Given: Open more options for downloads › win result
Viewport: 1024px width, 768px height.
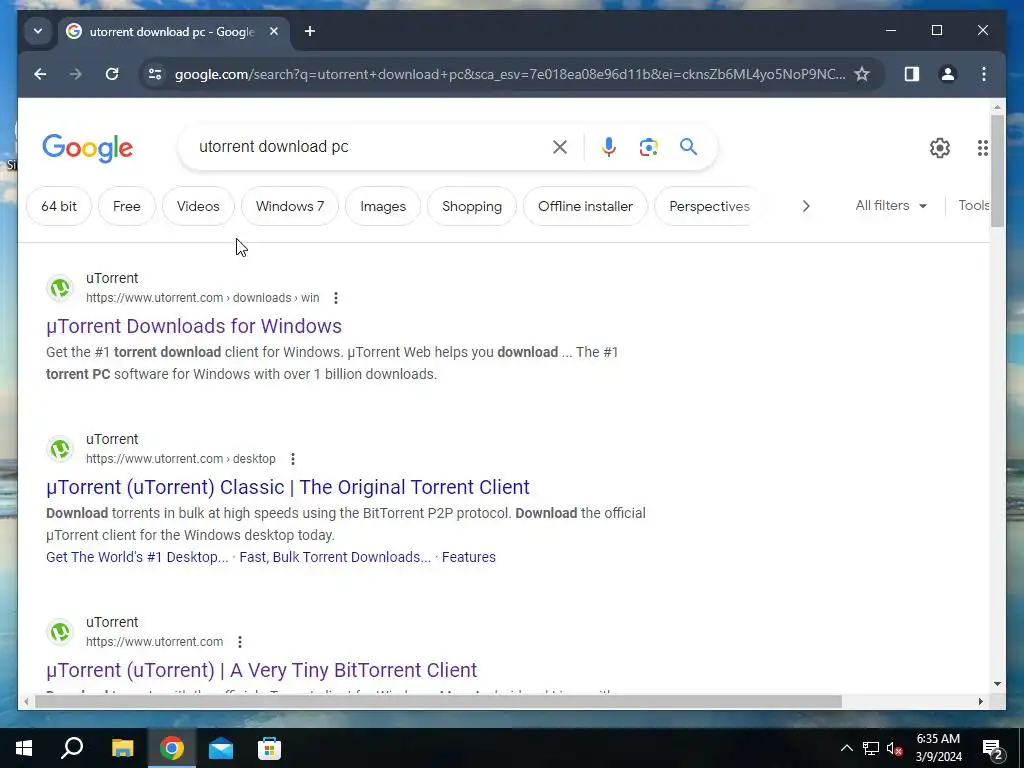Looking at the screenshot, I should [336, 298].
